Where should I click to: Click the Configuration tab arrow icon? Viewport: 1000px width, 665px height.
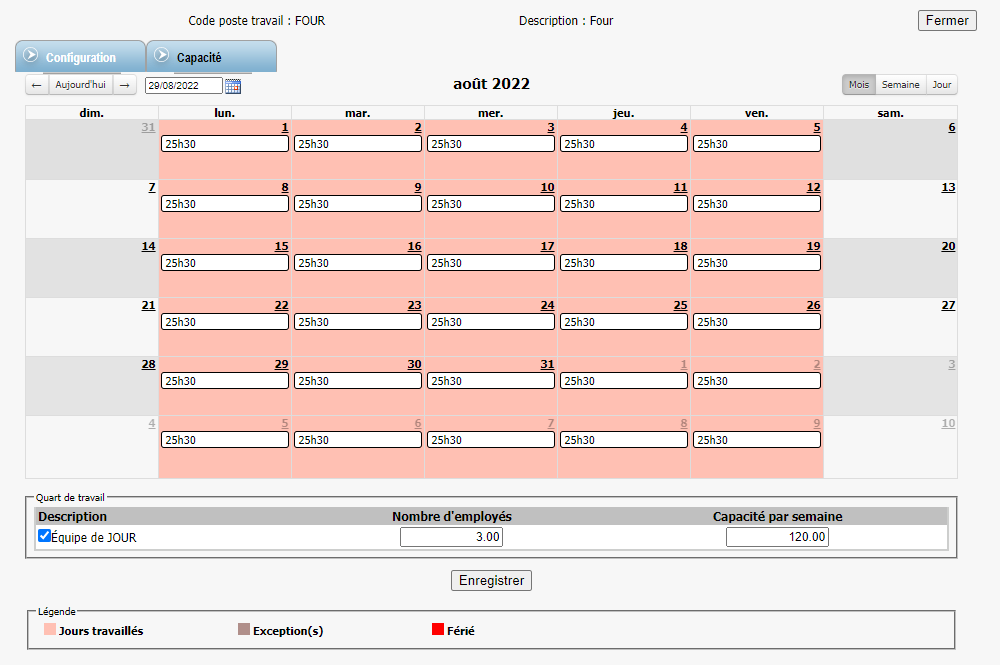coord(30,55)
